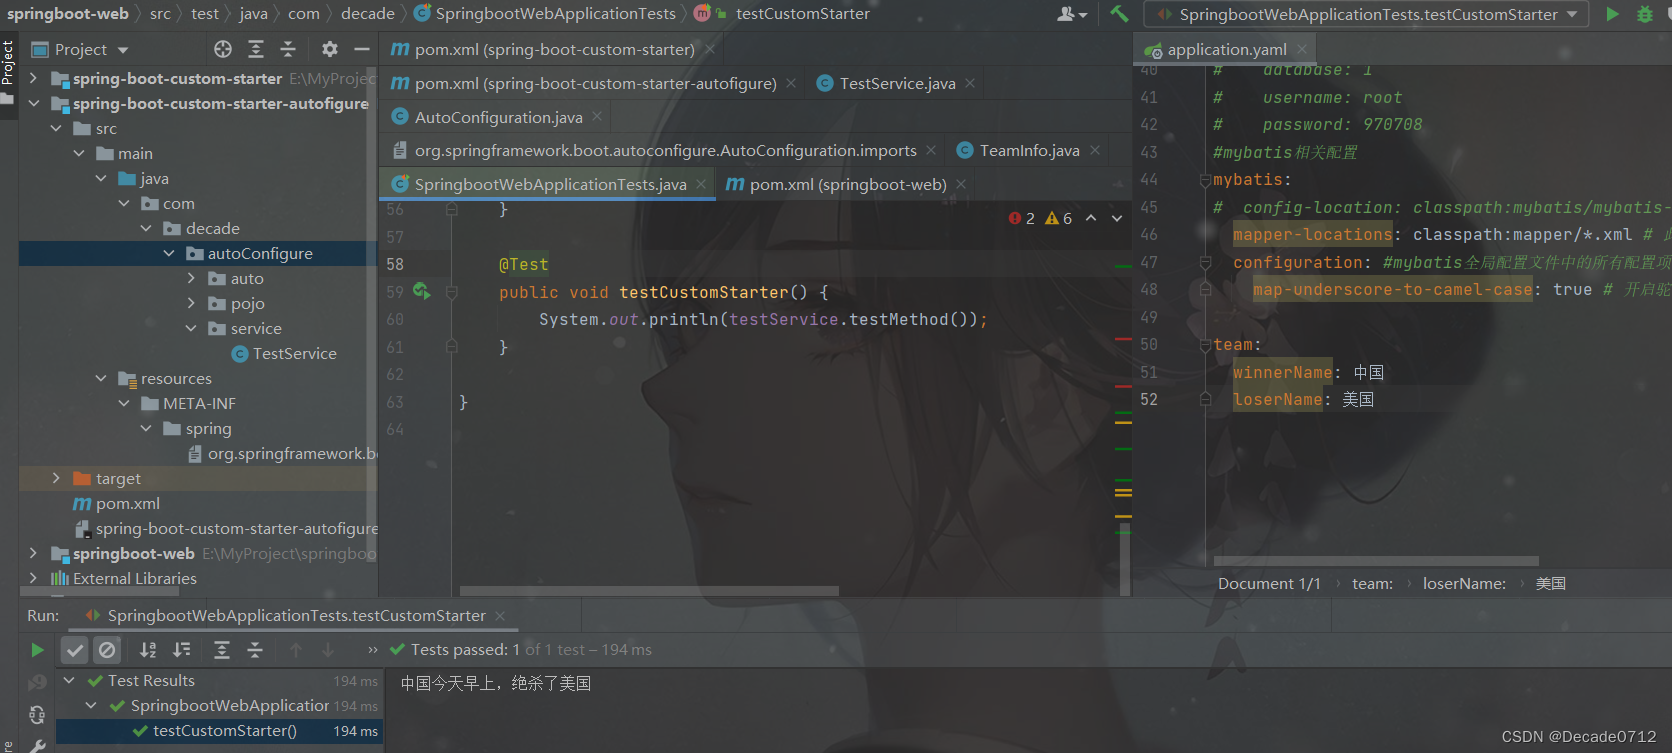This screenshot has width=1672, height=753.
Task: Click horizontal scrollbar of yaml editor
Action: click(x=1376, y=561)
